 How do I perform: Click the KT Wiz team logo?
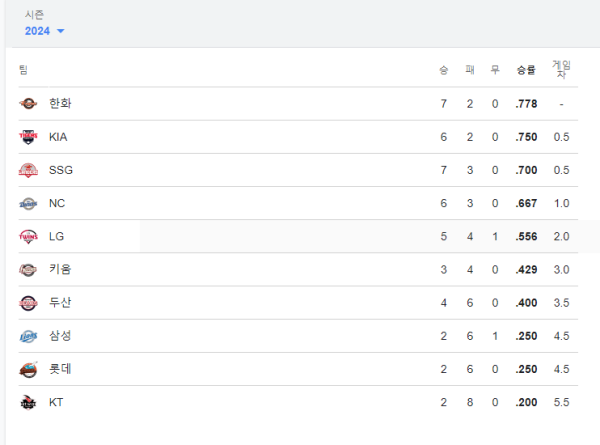[x=28, y=403]
